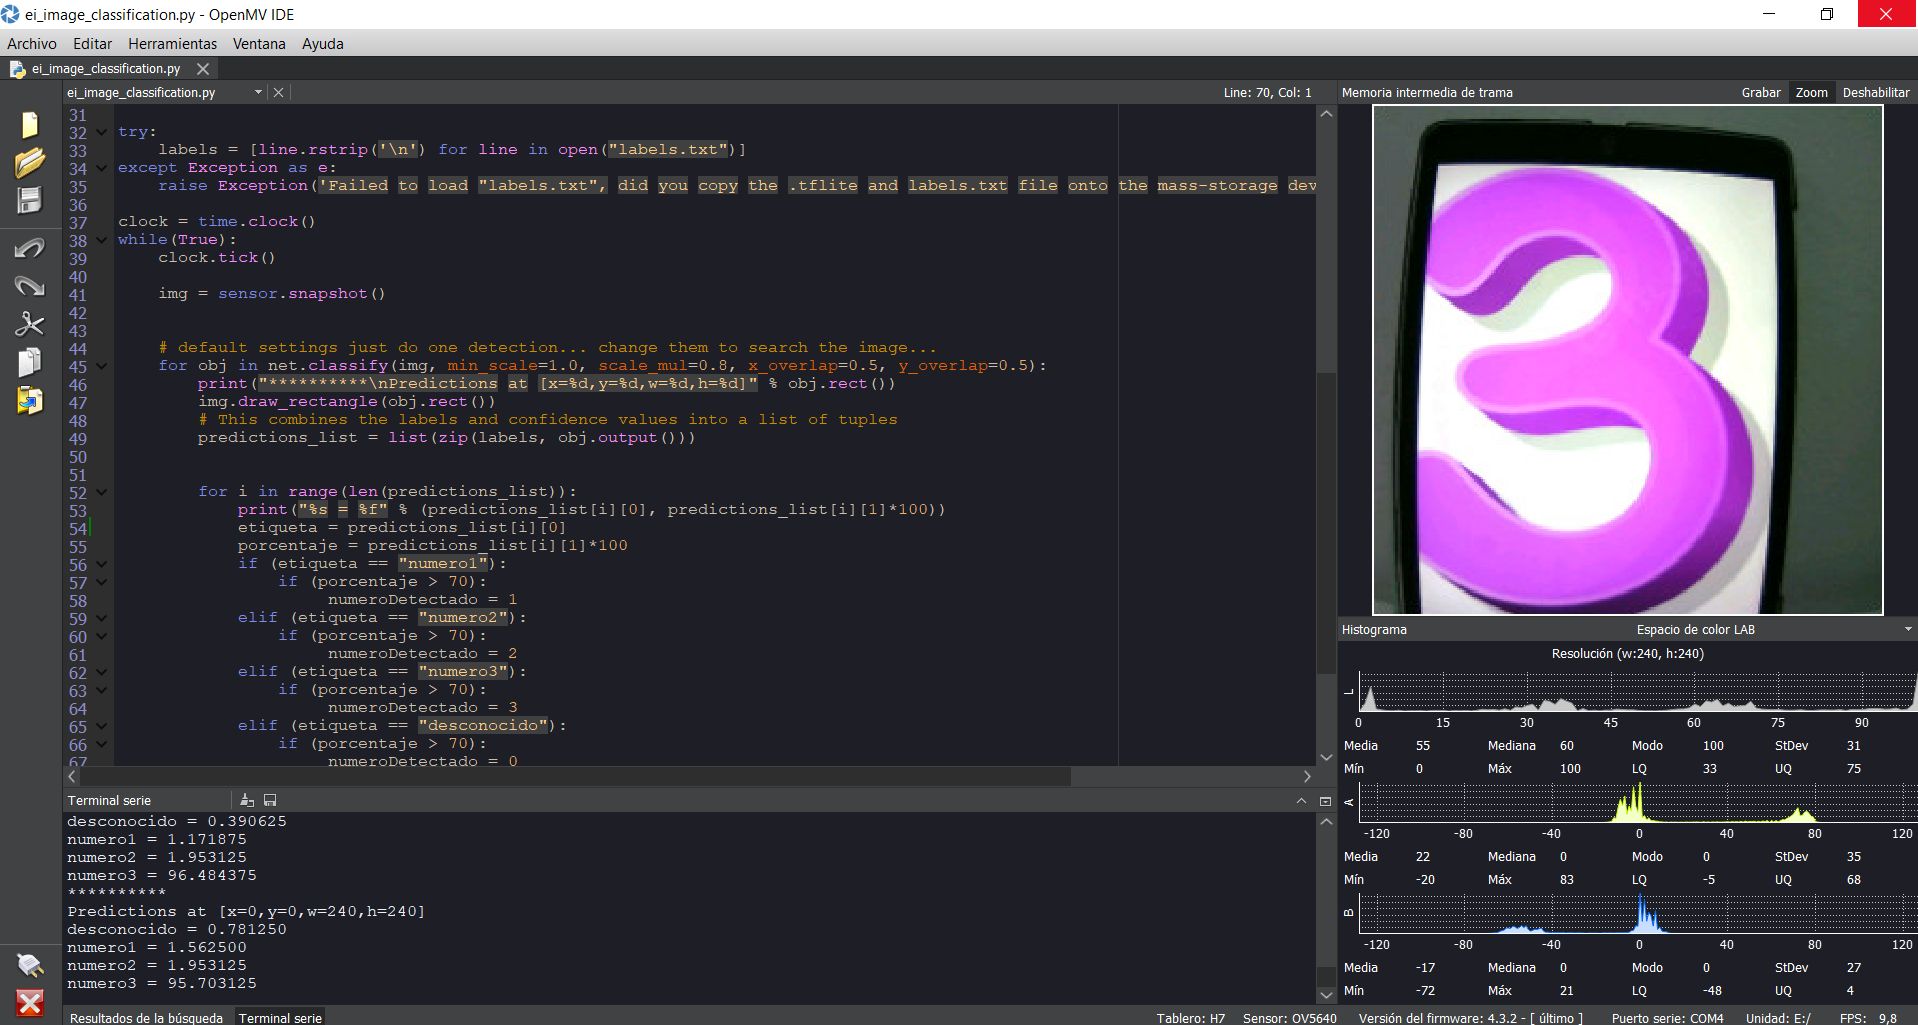Collapse the numero3 elif block at line 62
1918x1025 pixels.
pos(102,672)
